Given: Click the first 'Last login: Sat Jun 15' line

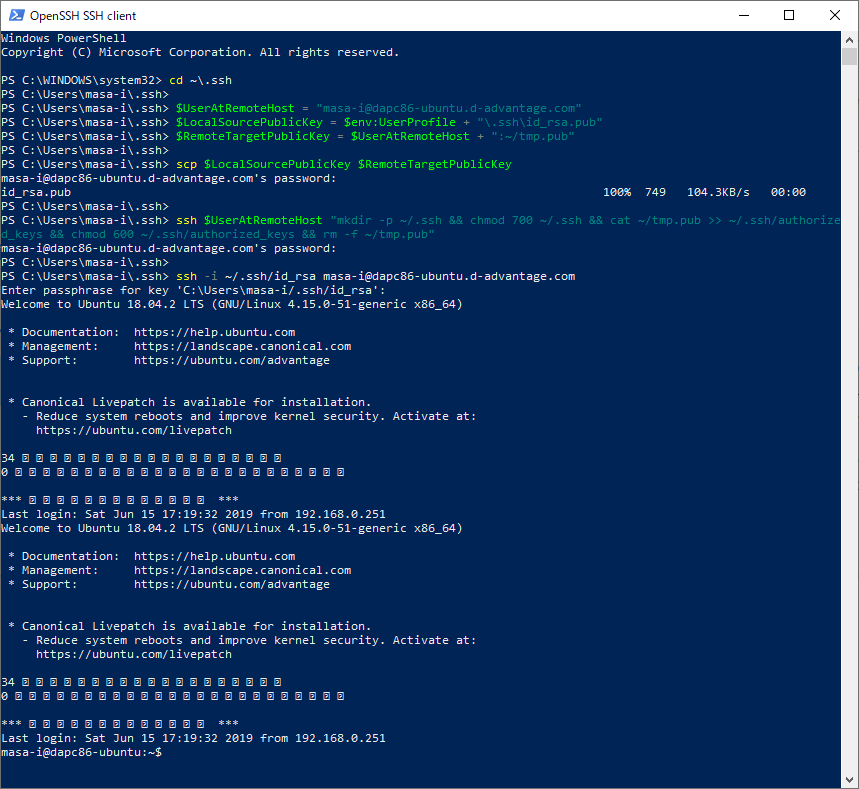Looking at the screenshot, I should [193, 514].
